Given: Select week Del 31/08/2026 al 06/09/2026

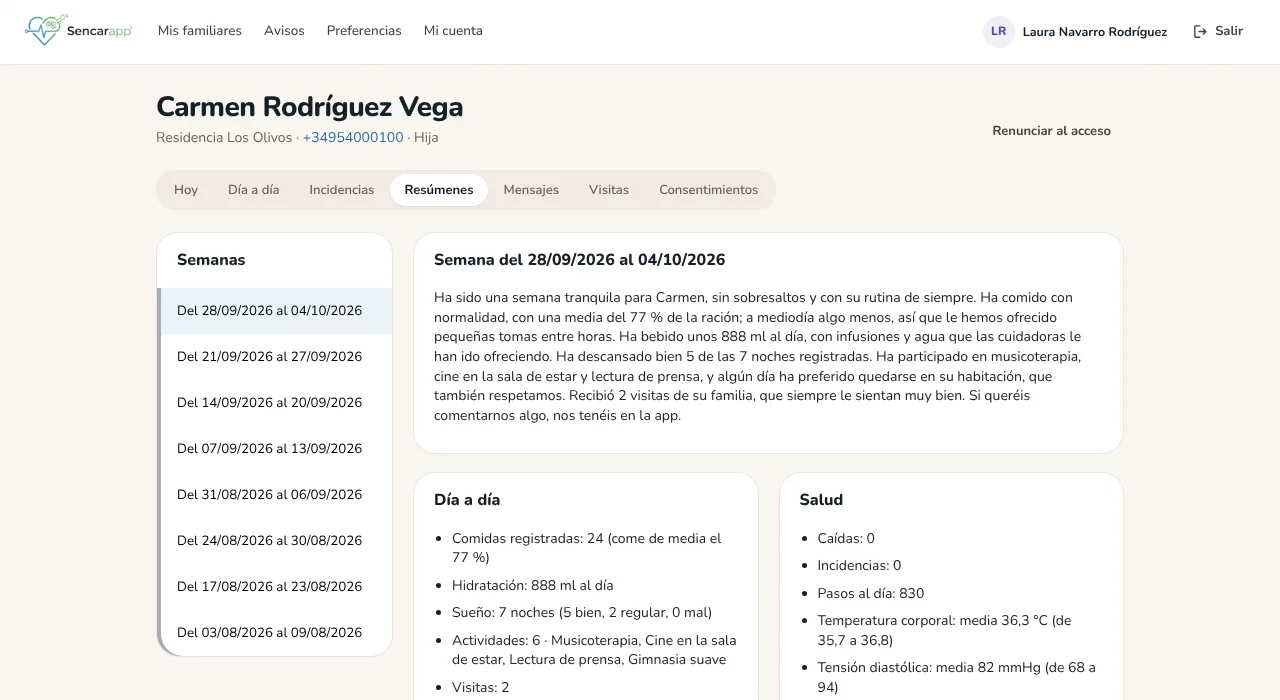Looking at the screenshot, I should coord(275,495).
